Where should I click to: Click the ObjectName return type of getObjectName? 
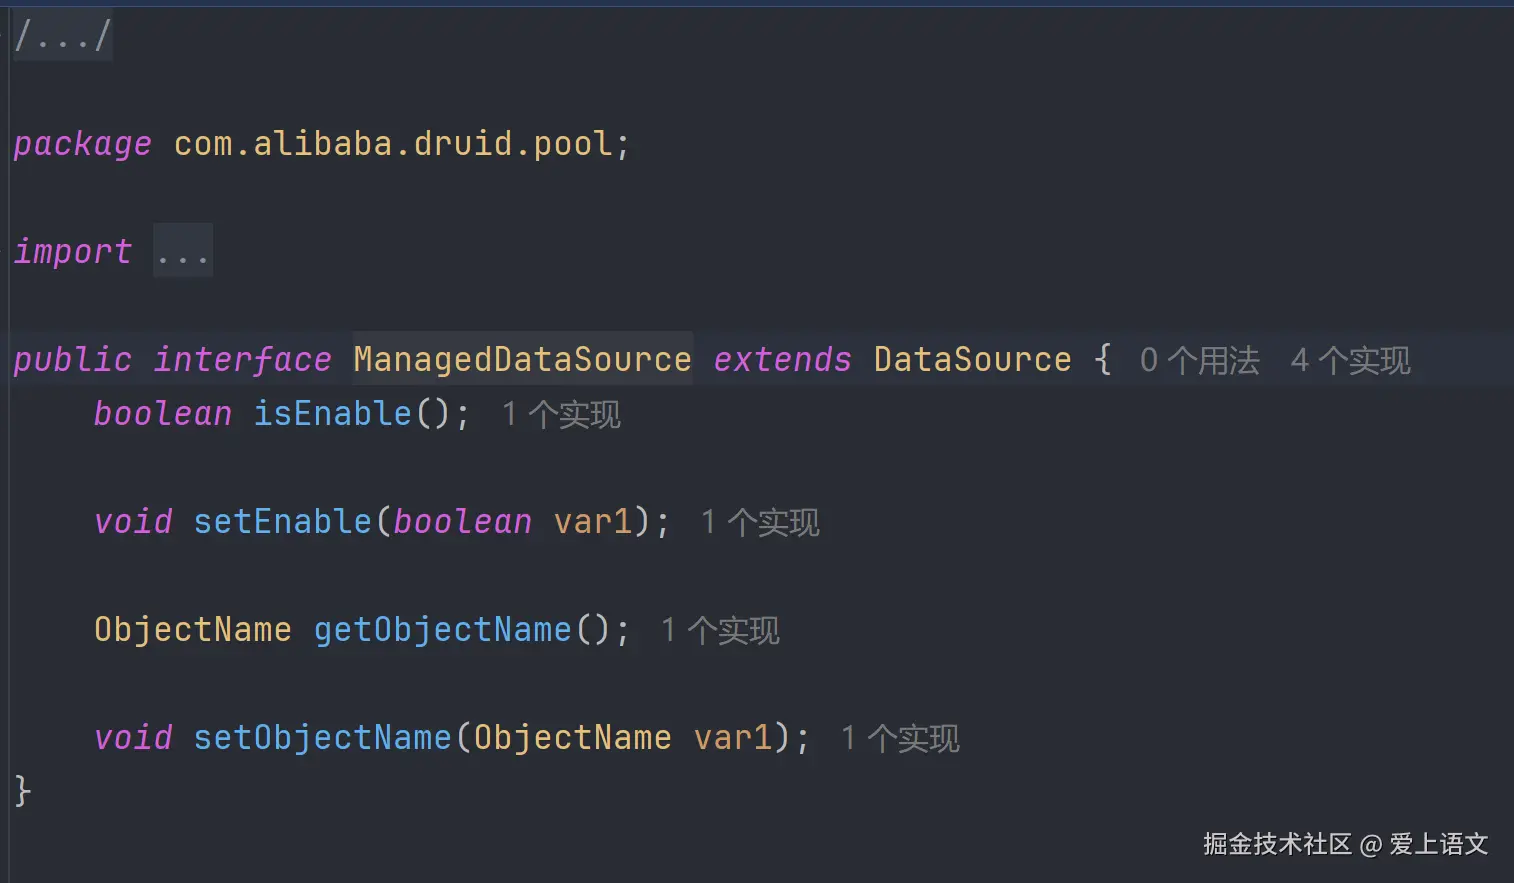pos(193,629)
